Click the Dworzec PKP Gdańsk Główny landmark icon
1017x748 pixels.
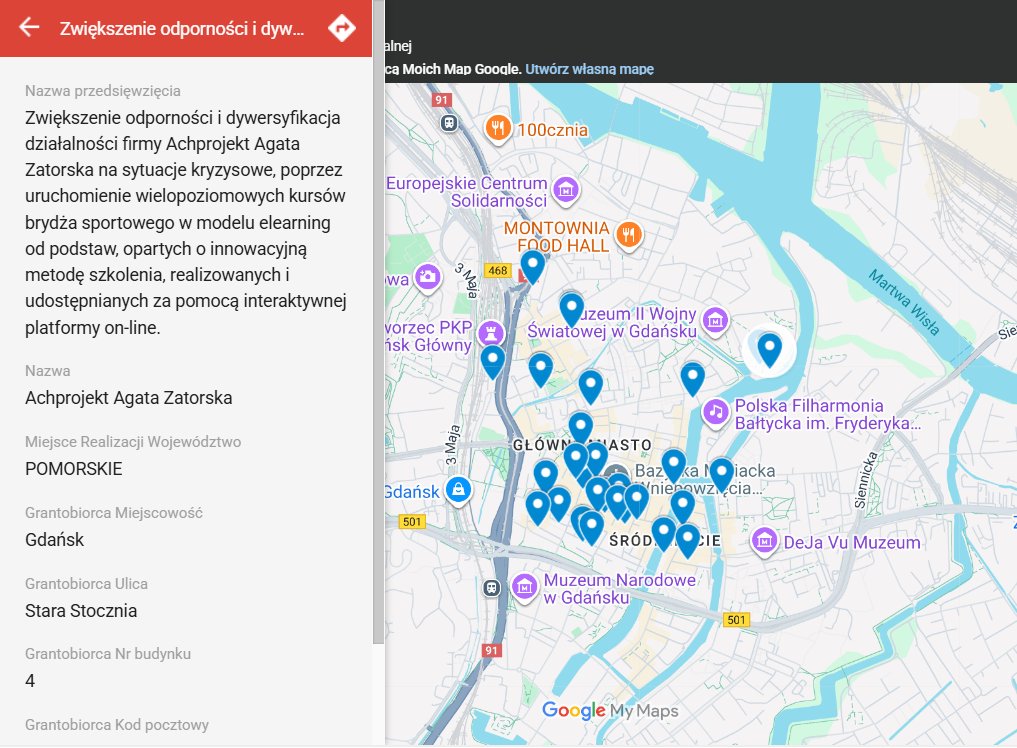coord(491,333)
